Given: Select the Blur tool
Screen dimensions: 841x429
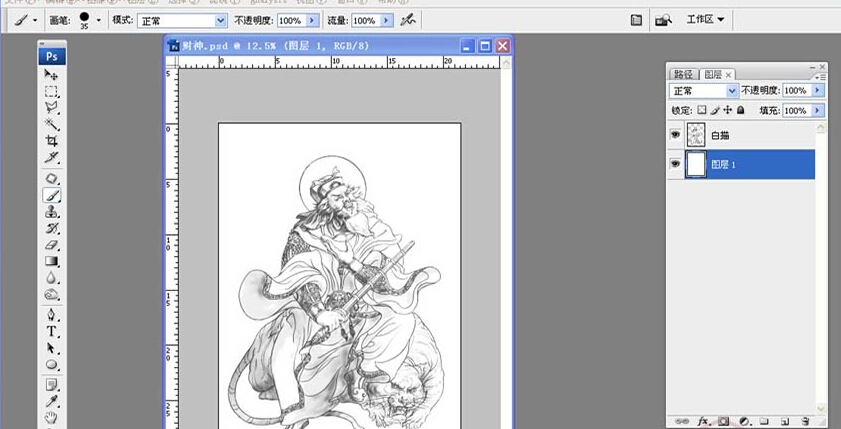Looking at the screenshot, I should 51,278.
